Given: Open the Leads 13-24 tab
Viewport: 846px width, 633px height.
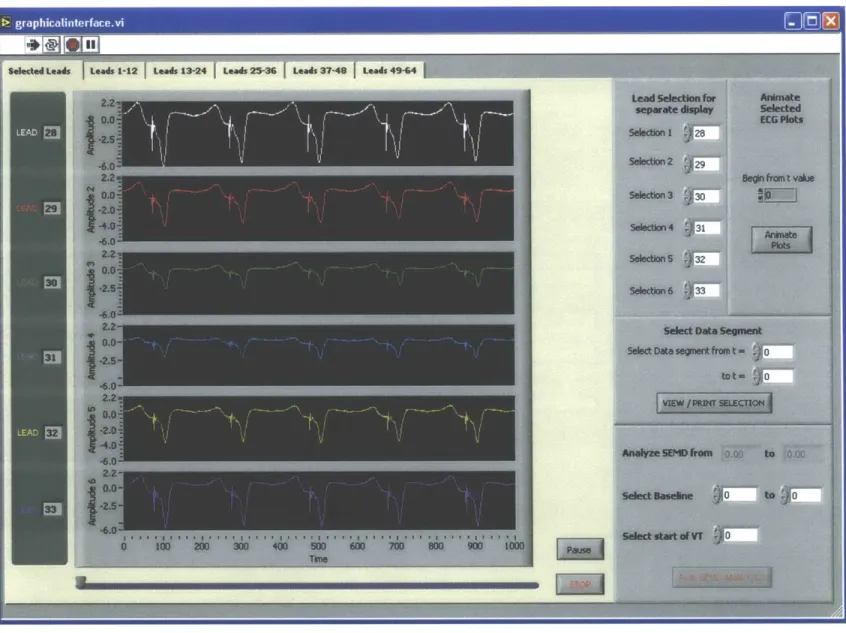Looking at the screenshot, I should [x=180, y=71].
